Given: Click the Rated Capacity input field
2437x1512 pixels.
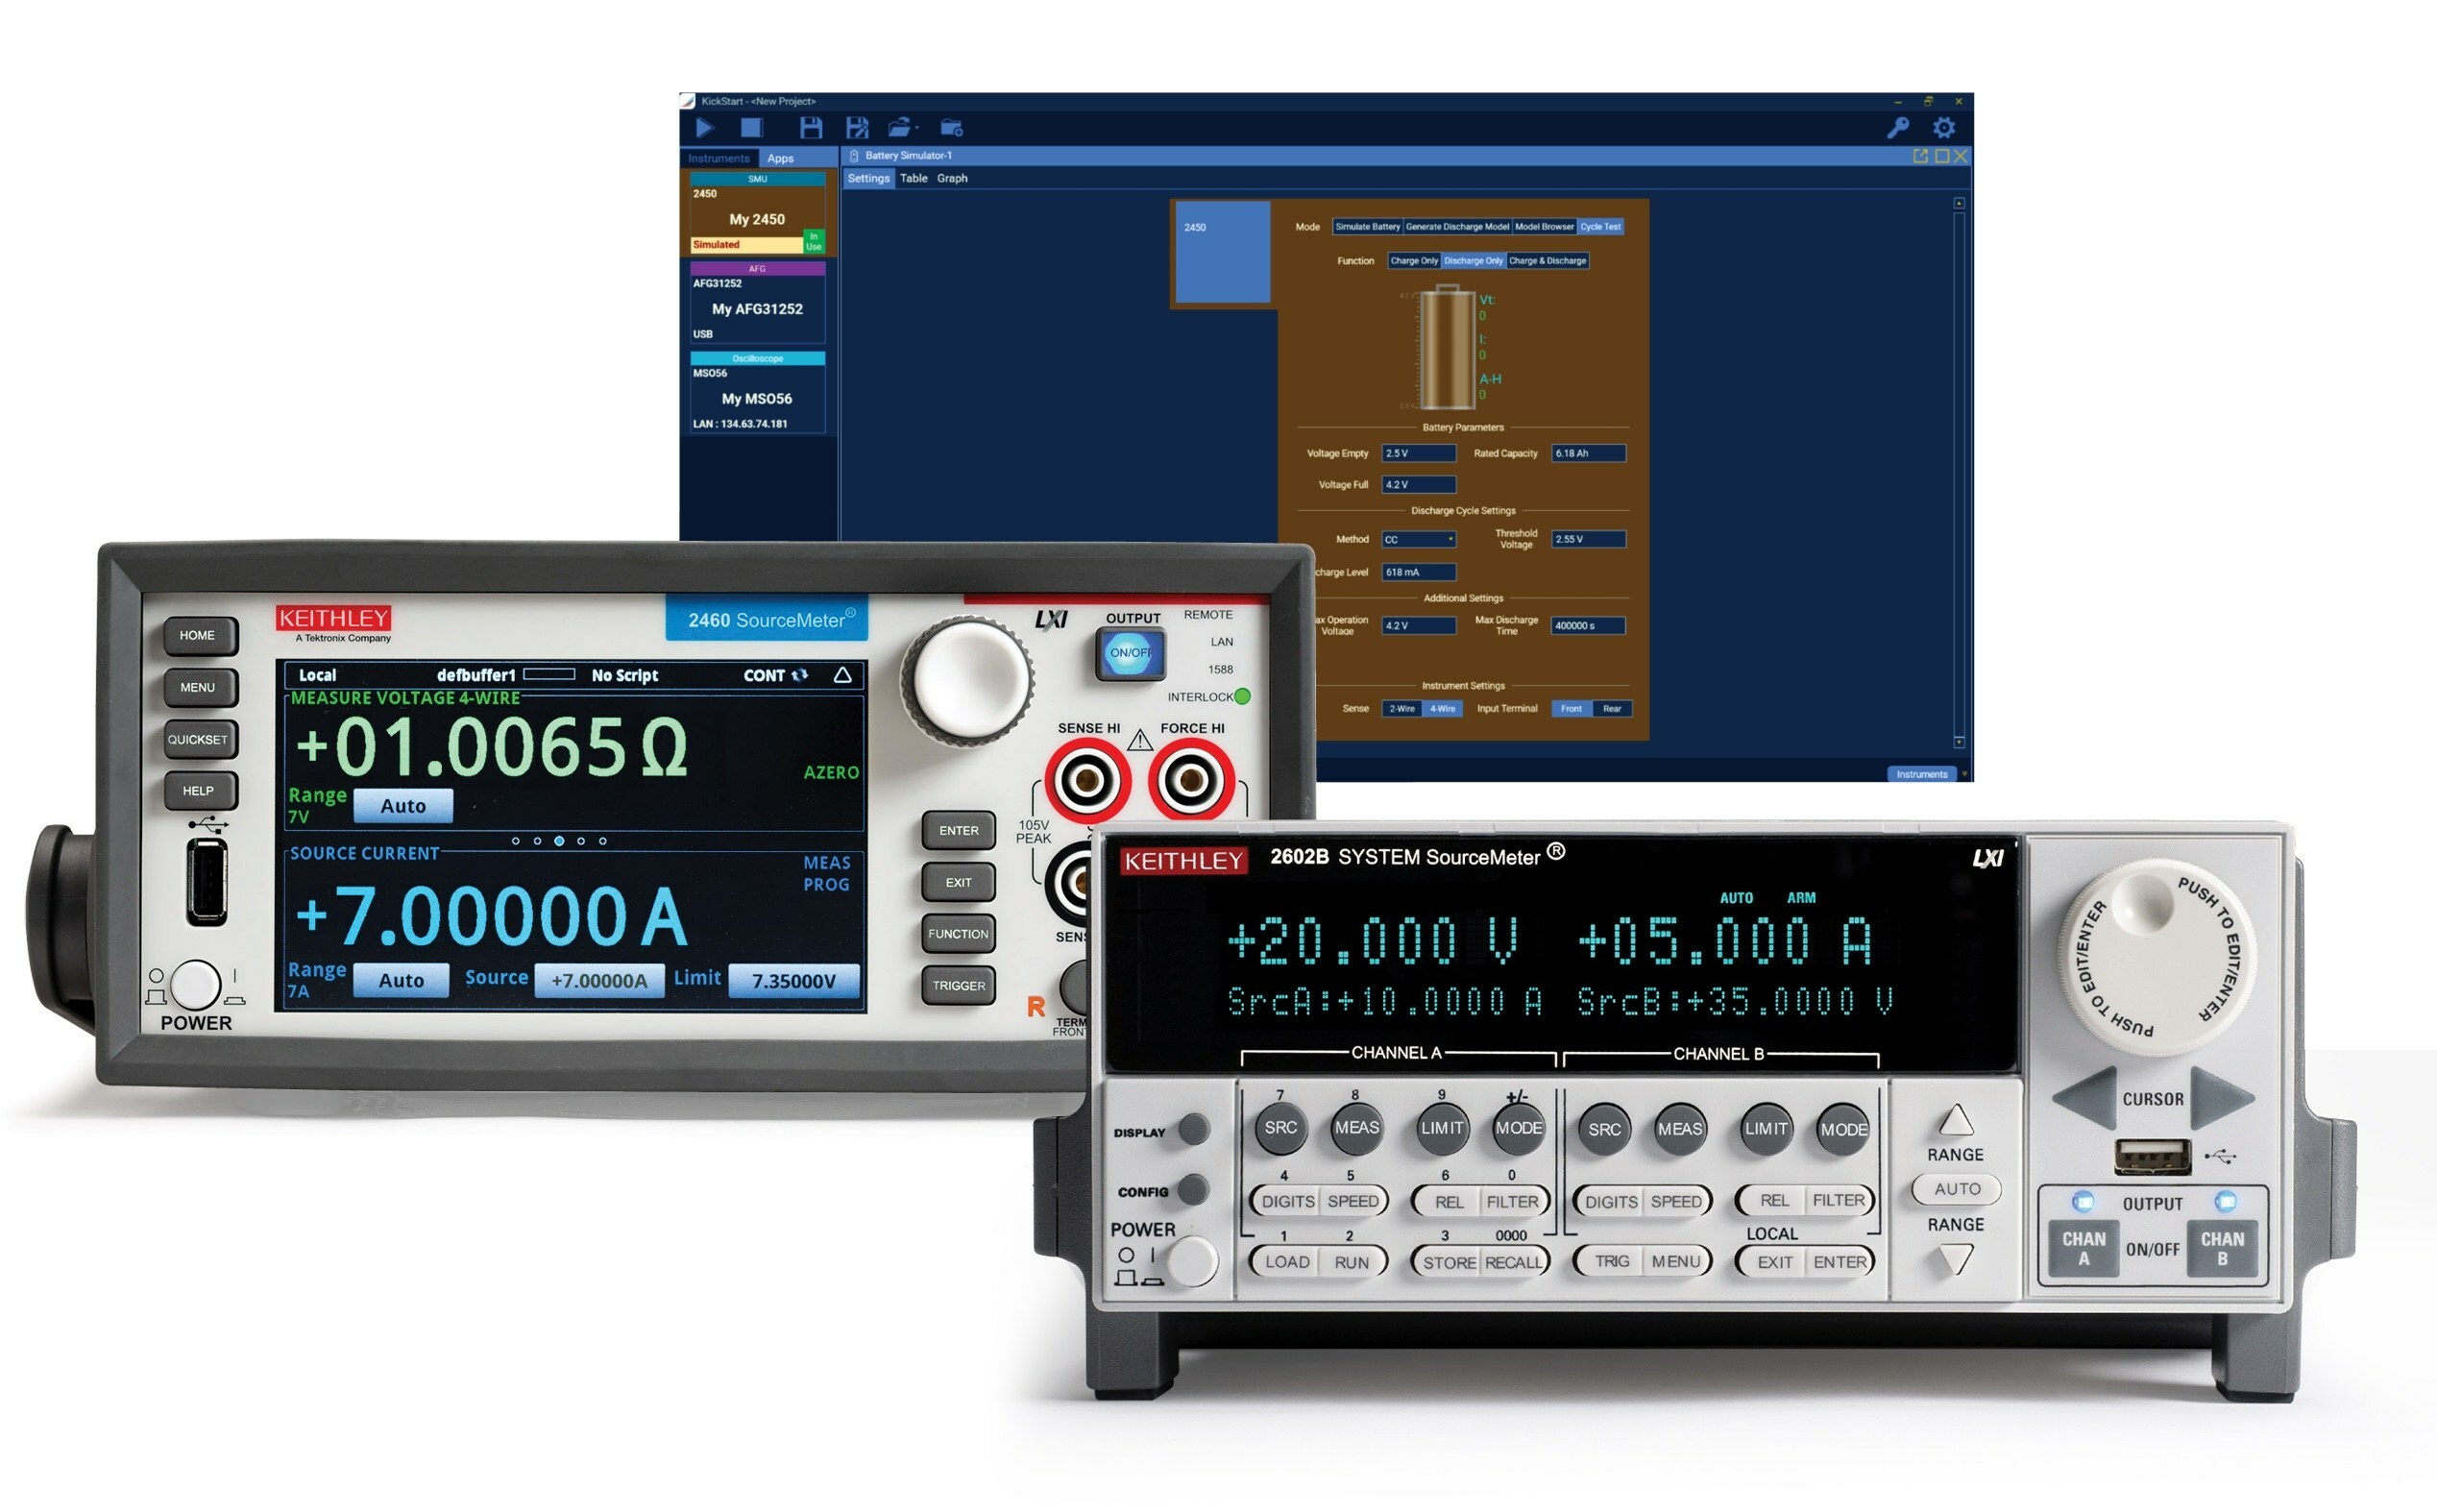Looking at the screenshot, I should tap(1587, 454).
